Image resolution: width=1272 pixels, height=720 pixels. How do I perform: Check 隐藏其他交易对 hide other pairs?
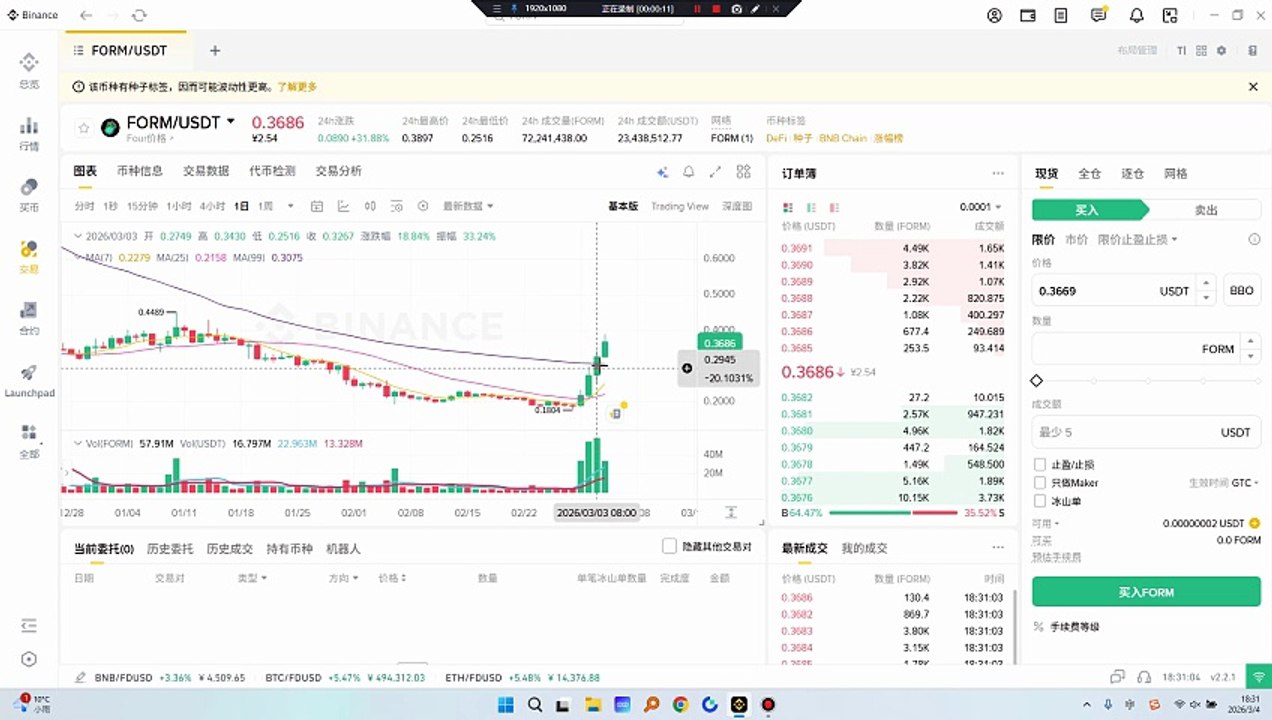tap(669, 546)
